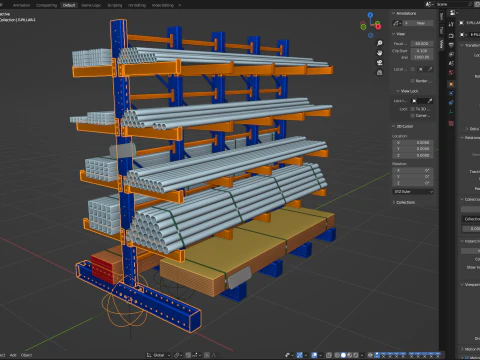This screenshot has width=480, height=360.
Task: Open the Add menu in viewport header
Action: click(x=13, y=355)
